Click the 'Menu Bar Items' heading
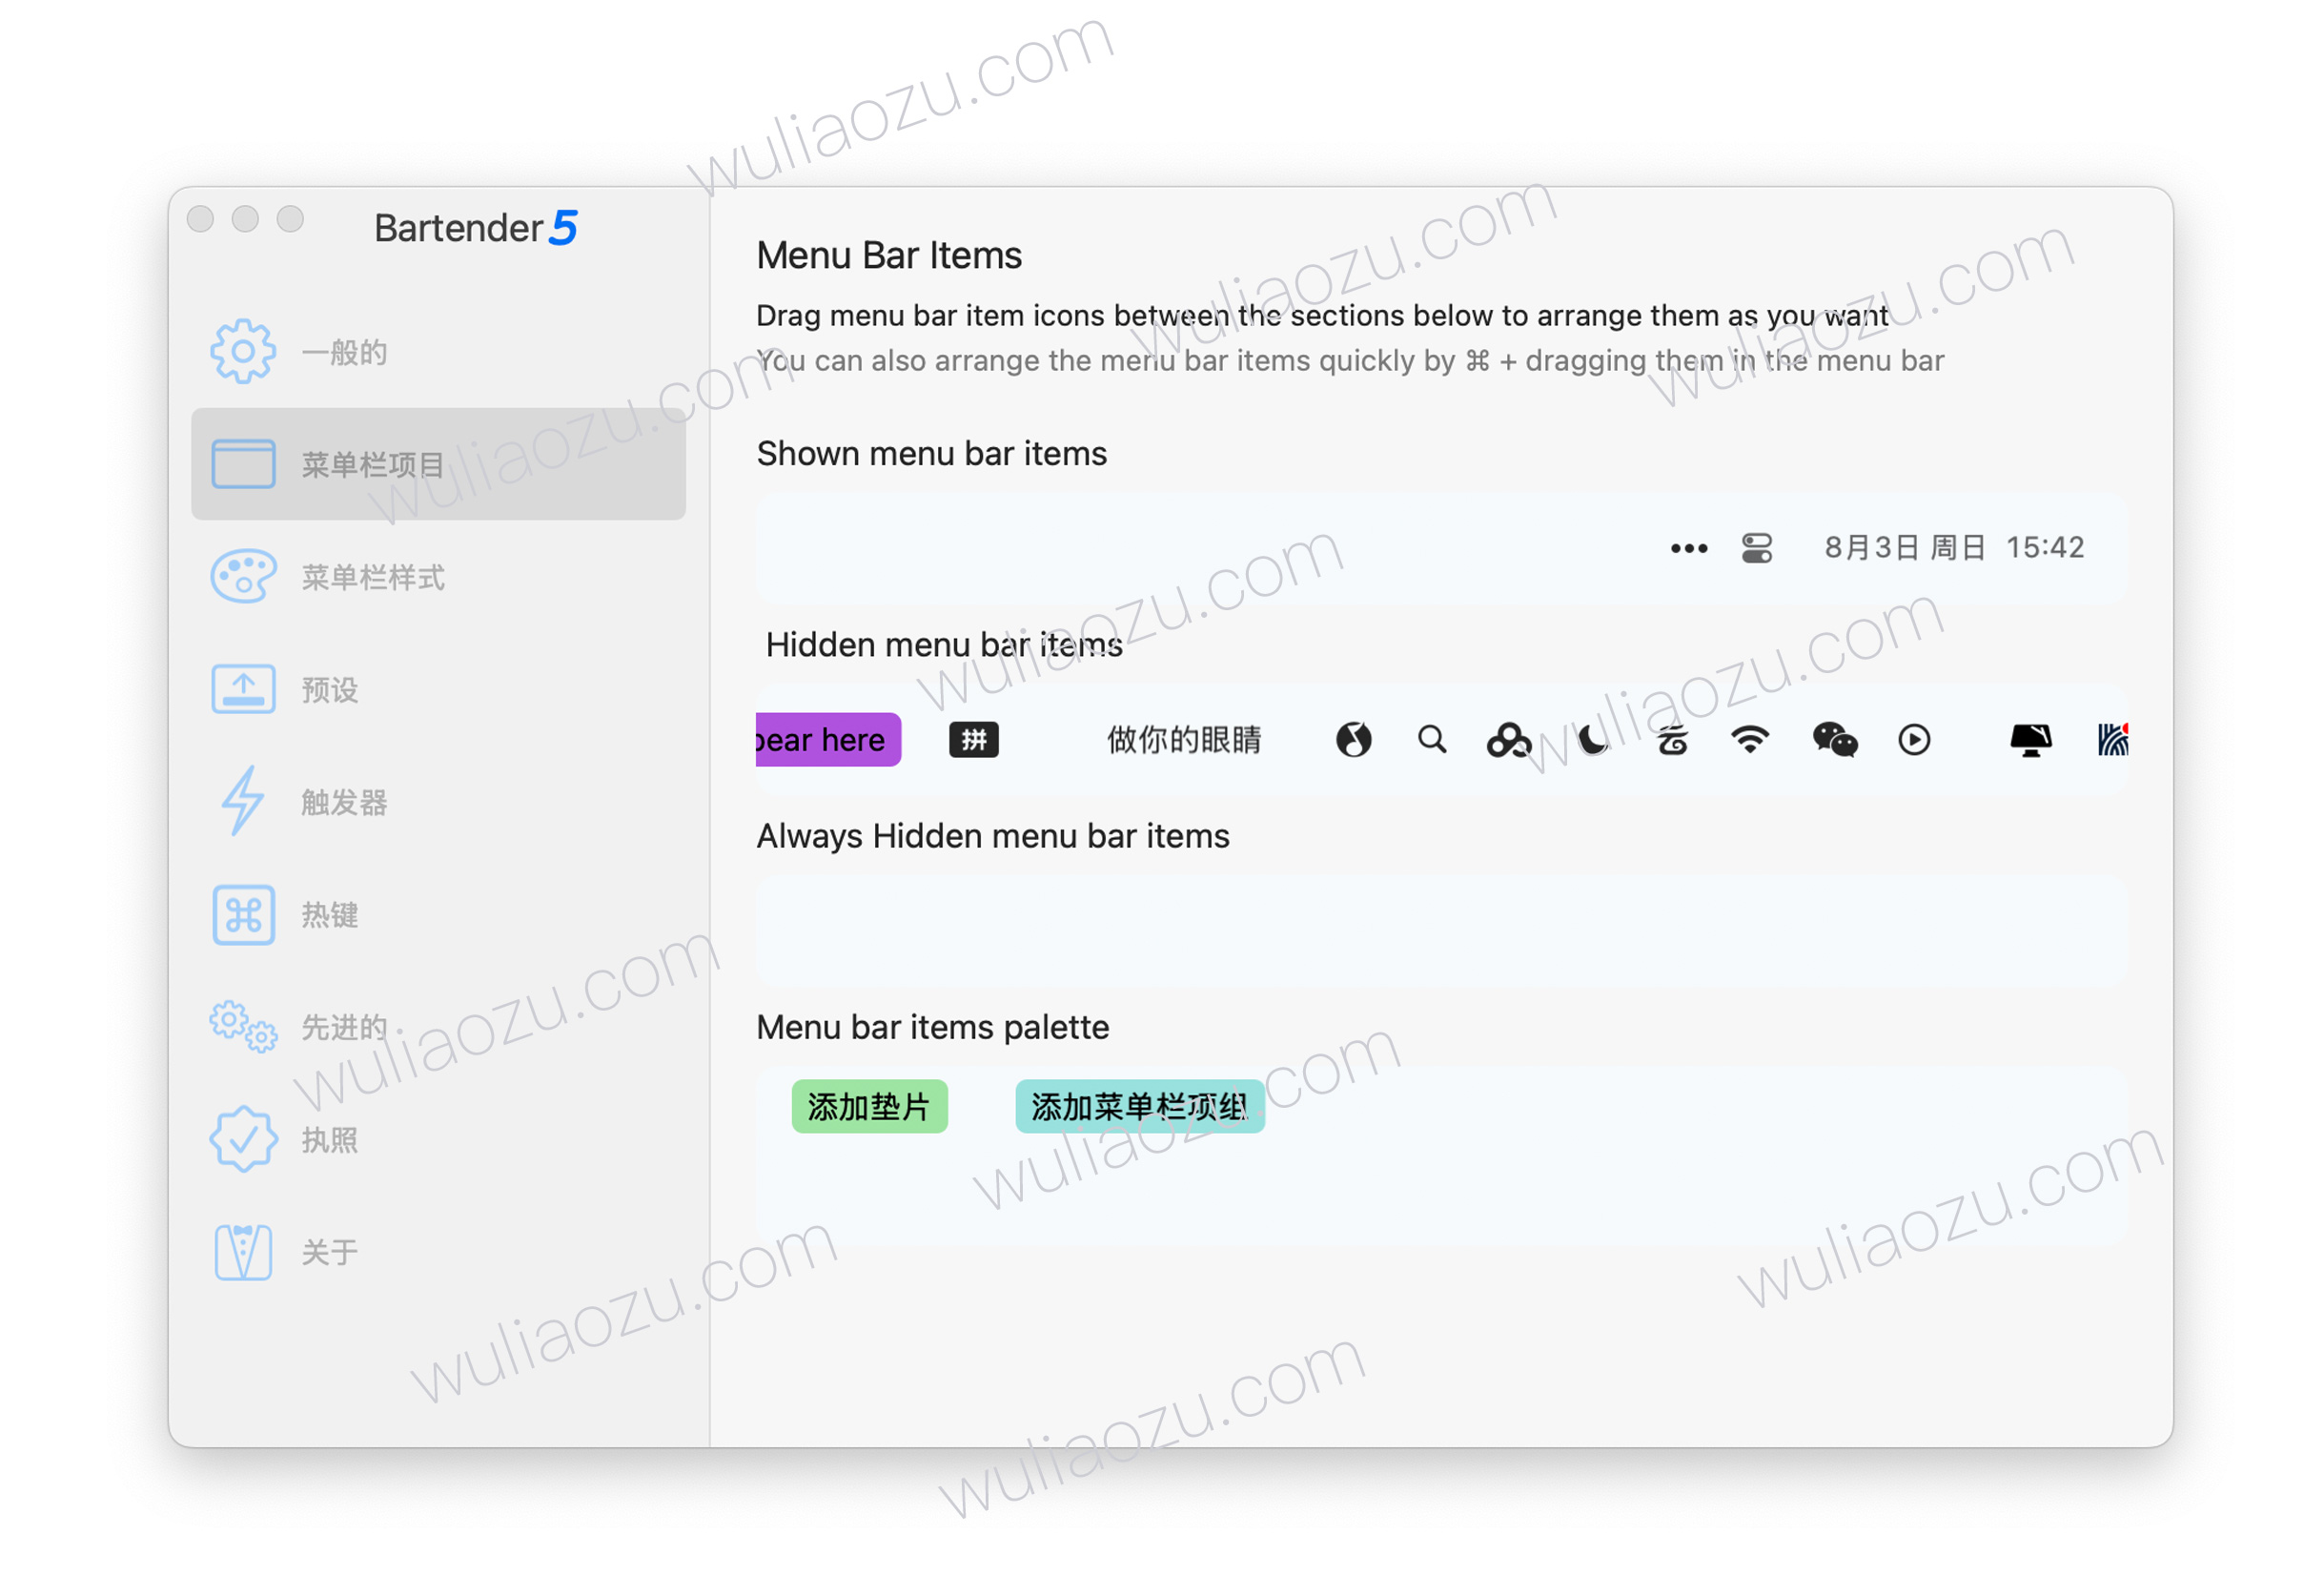 pyautogui.click(x=889, y=256)
